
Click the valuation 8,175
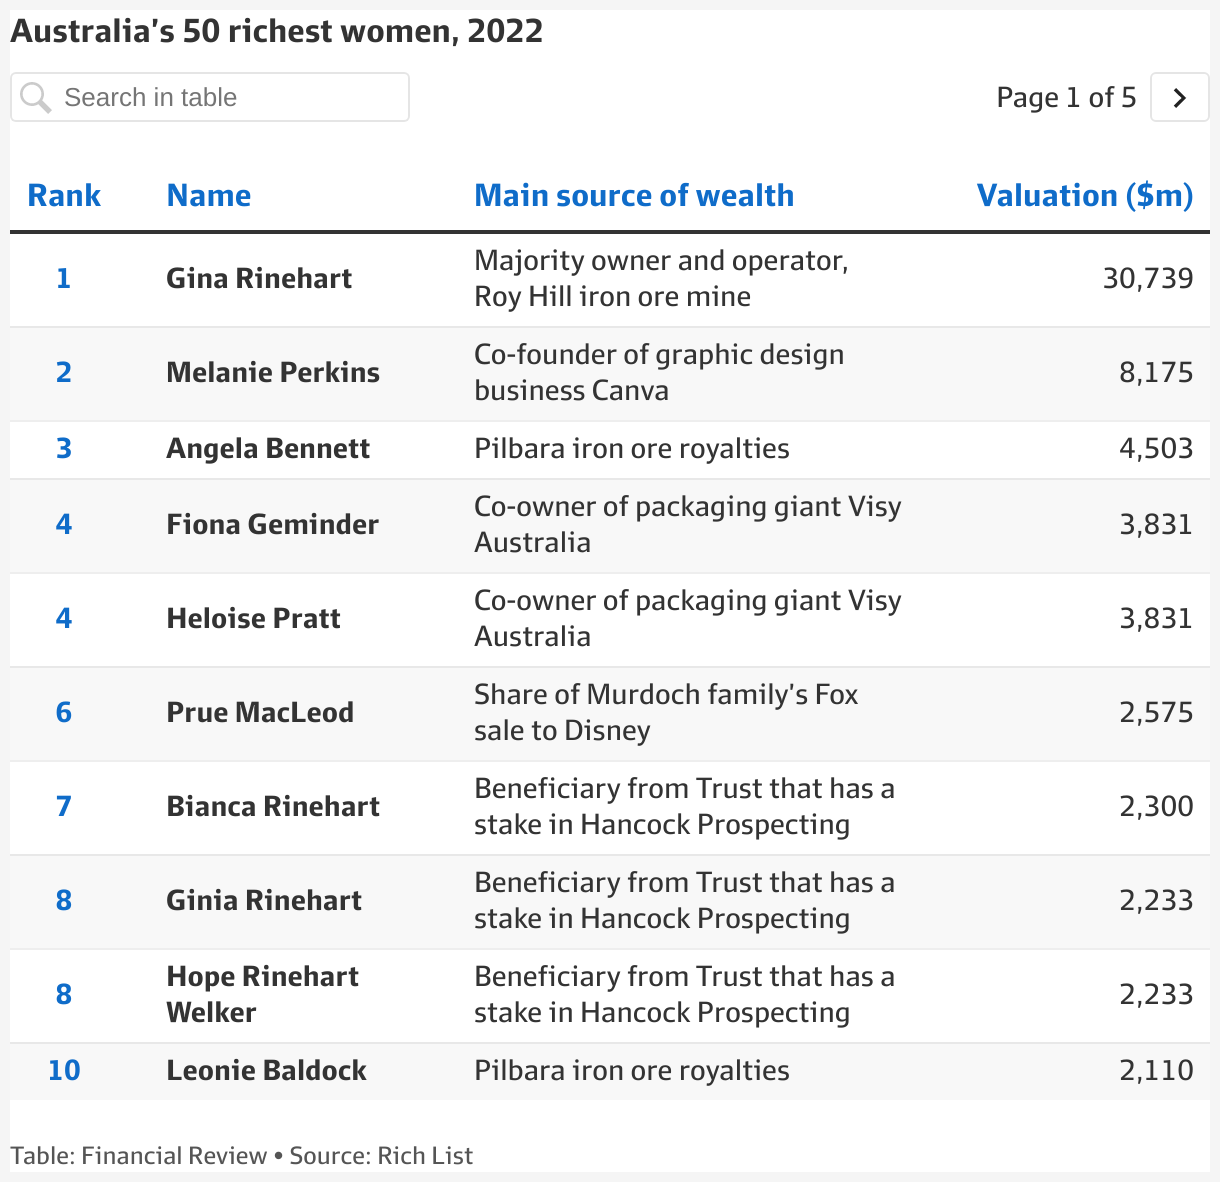pyautogui.click(x=1156, y=372)
